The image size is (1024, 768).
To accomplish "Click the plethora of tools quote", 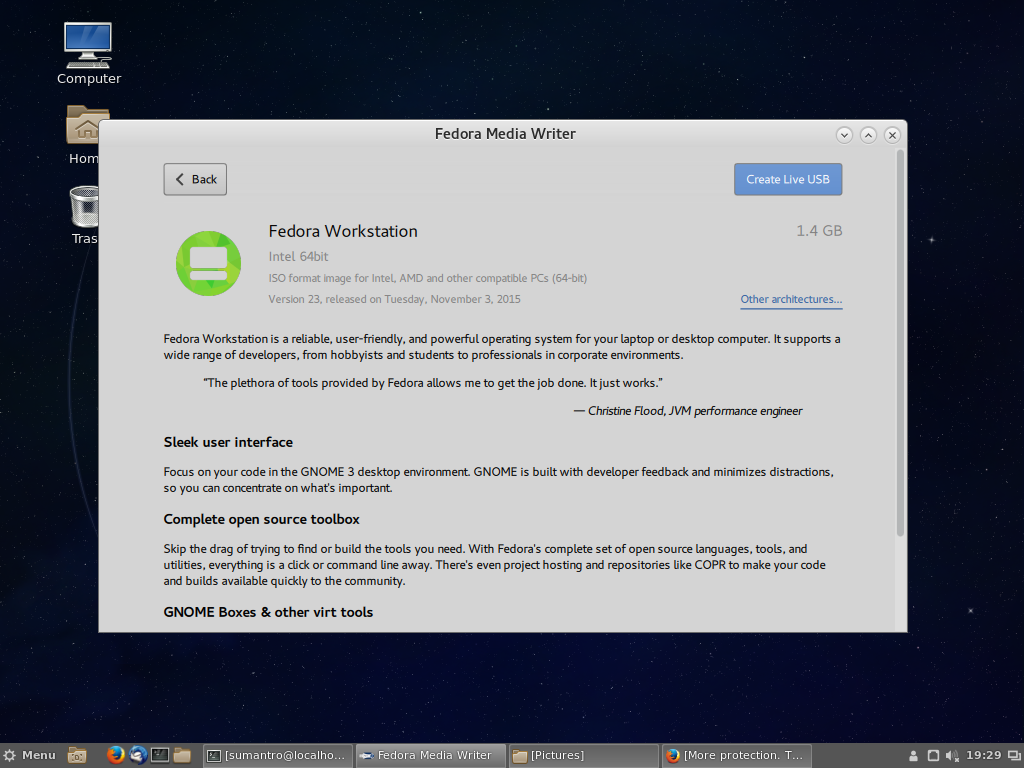I will coord(433,383).
